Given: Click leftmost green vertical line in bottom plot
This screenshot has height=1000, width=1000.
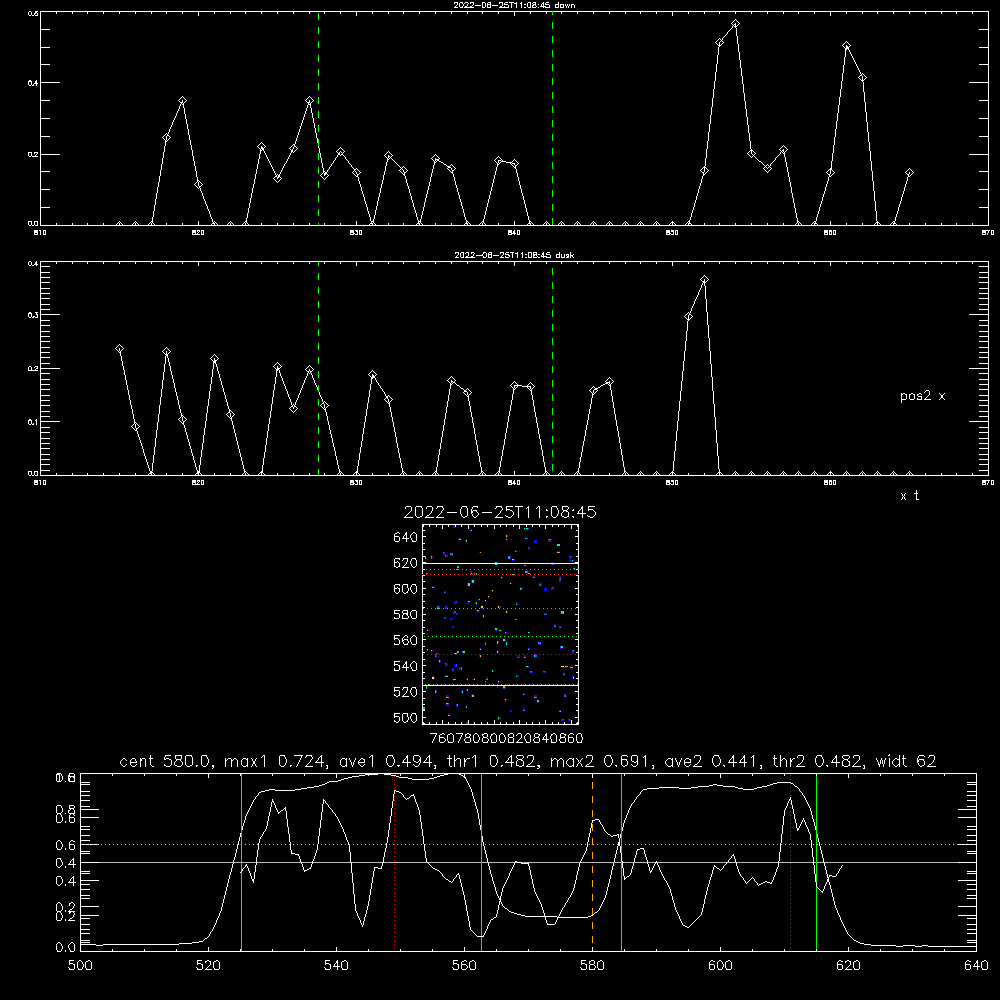Looking at the screenshot, I should tap(241, 861).
